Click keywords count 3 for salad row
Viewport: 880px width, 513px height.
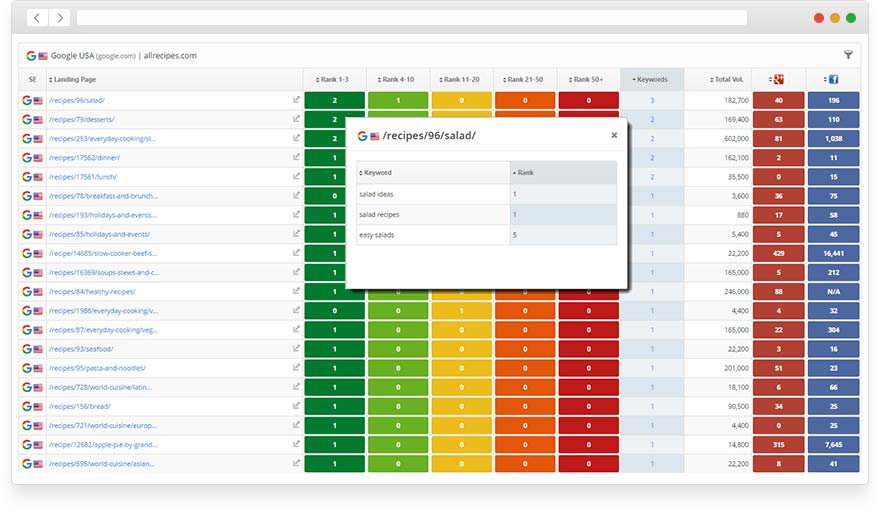click(x=652, y=100)
